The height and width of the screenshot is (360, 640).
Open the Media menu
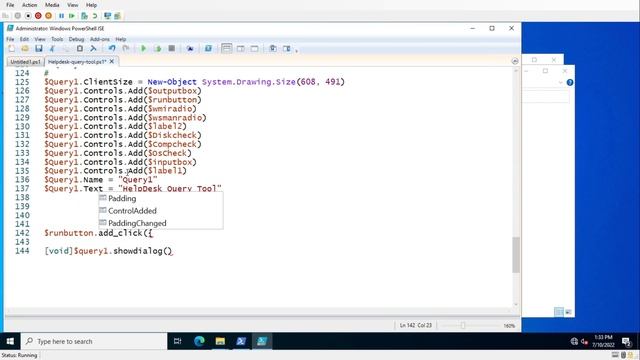52,5
